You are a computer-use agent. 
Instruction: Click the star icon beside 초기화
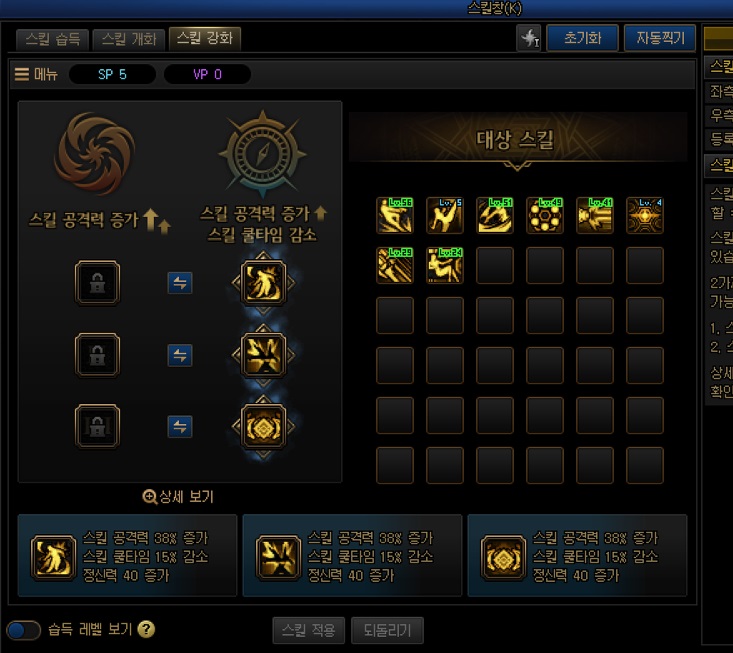[529, 38]
